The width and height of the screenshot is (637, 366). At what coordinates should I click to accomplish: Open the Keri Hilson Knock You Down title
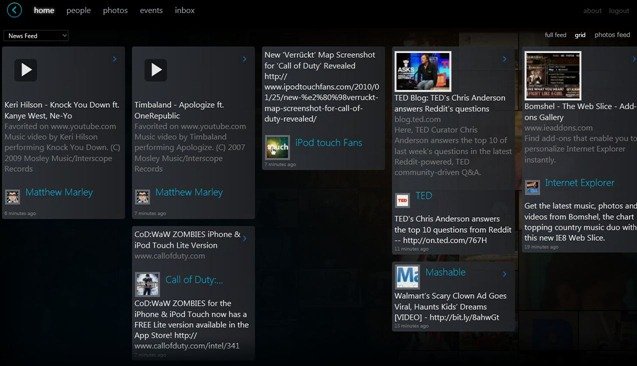point(62,110)
